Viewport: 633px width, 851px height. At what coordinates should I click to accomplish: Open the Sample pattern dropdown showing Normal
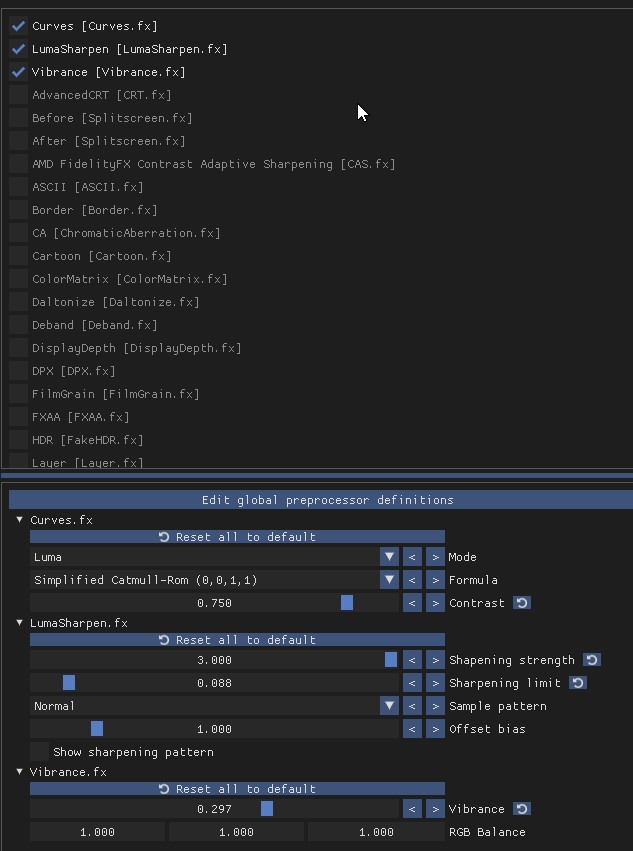(x=214, y=706)
